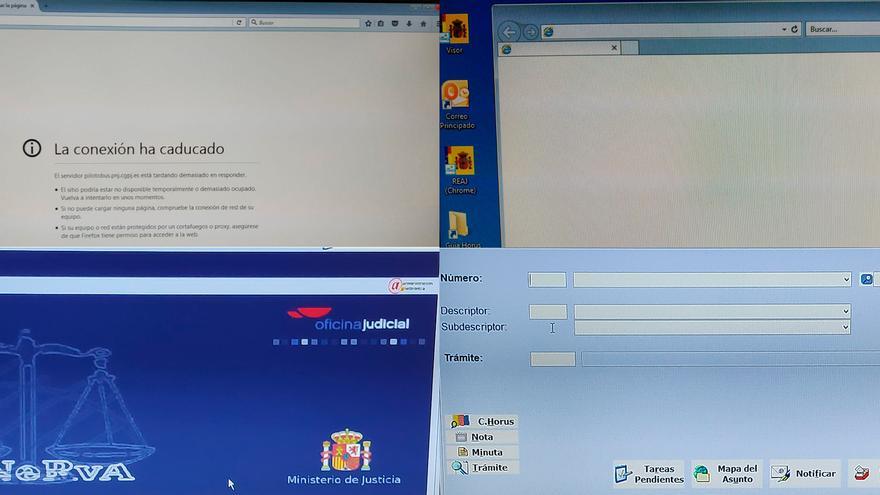Click the Internet Explorer refresh icon
880x495 pixels.
point(795,29)
